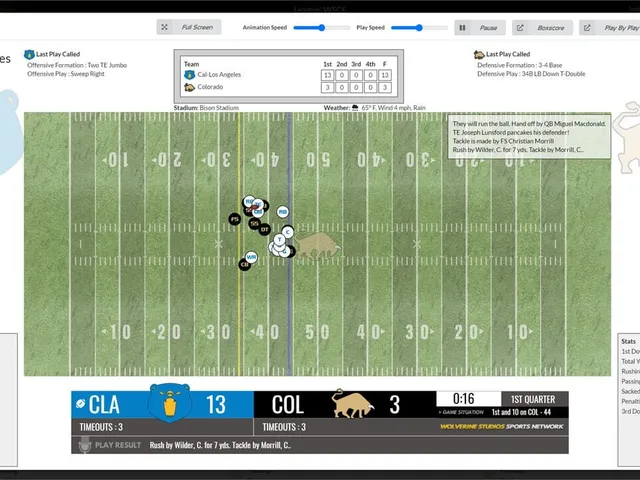Click the Full Screen expand icon
This screenshot has height=480, width=640.
click(x=164, y=27)
